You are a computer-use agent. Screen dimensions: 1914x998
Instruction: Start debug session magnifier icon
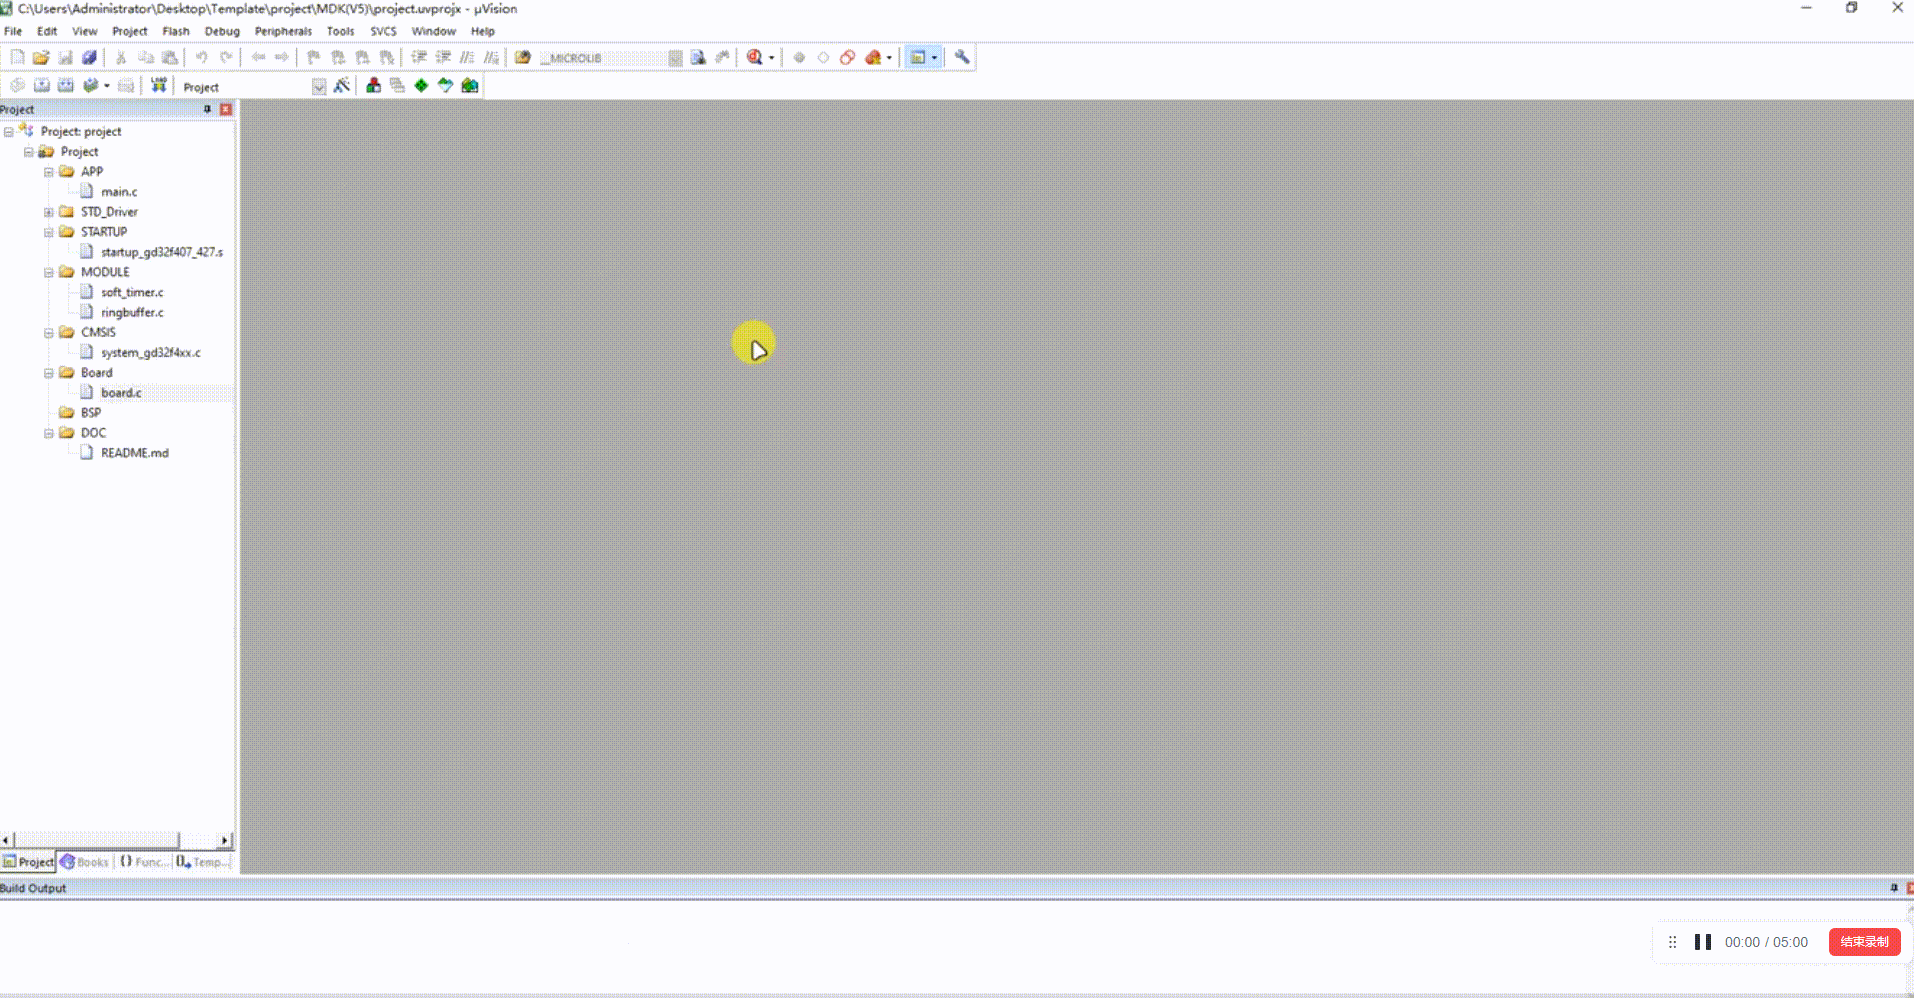[754, 58]
